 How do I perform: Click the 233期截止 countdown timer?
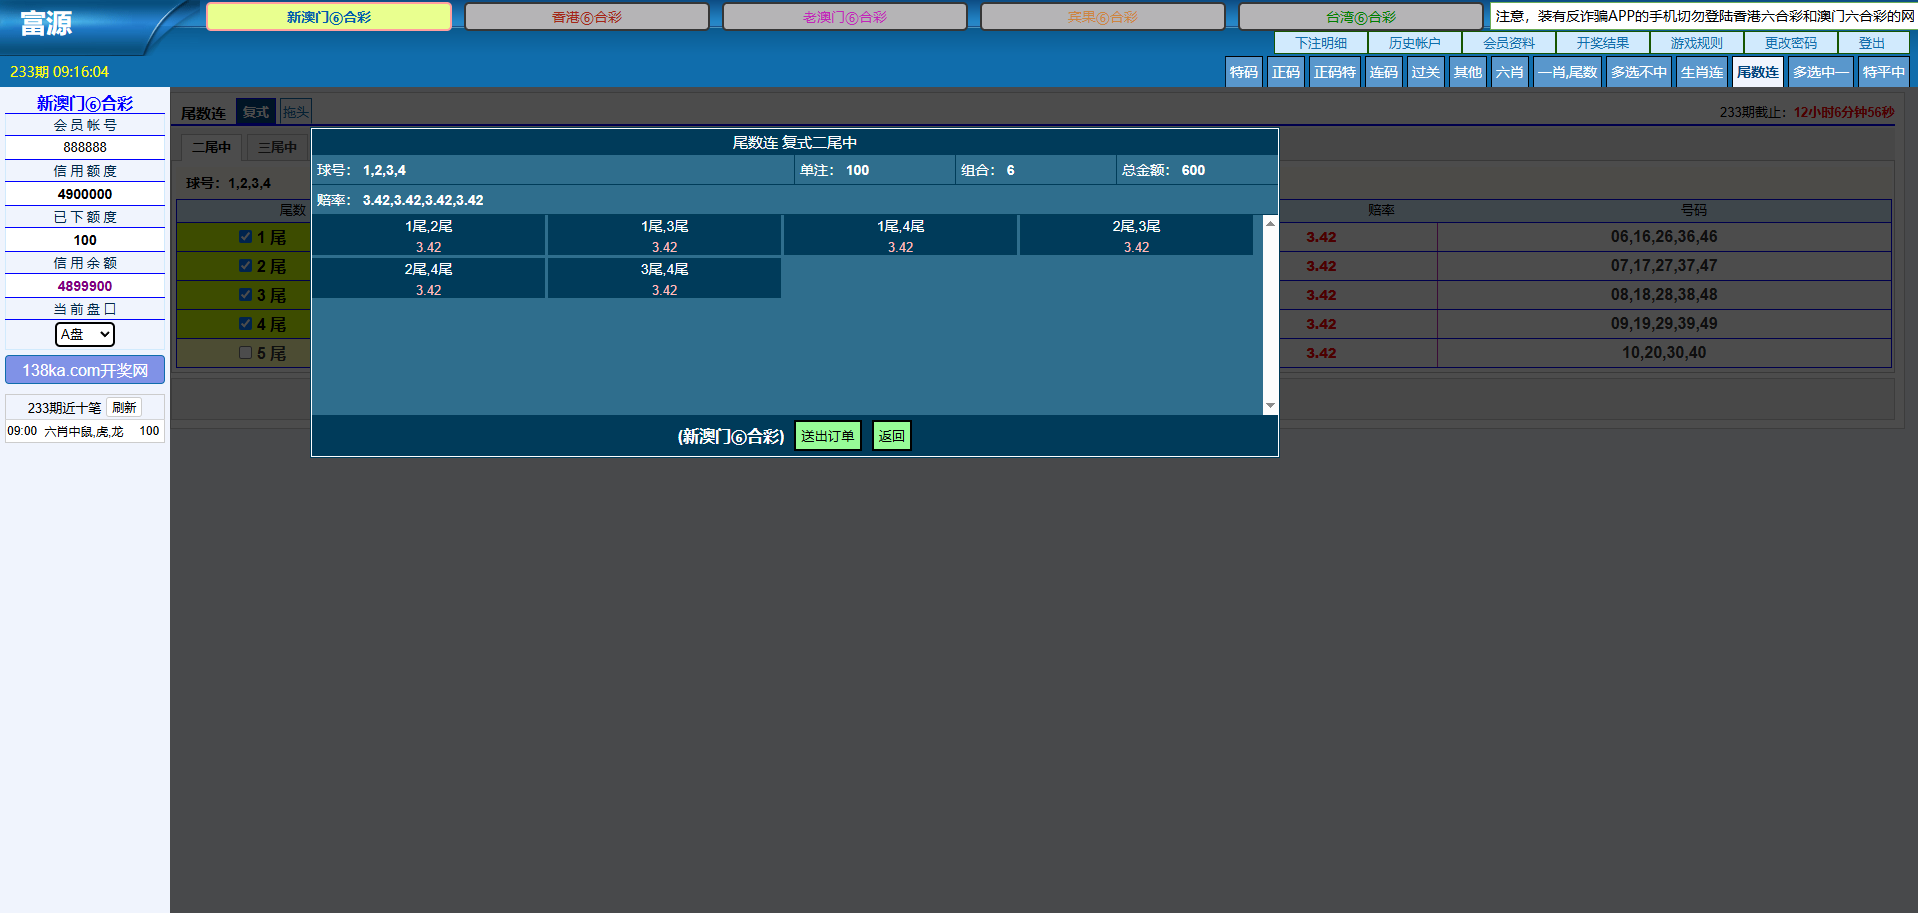(x=1807, y=112)
